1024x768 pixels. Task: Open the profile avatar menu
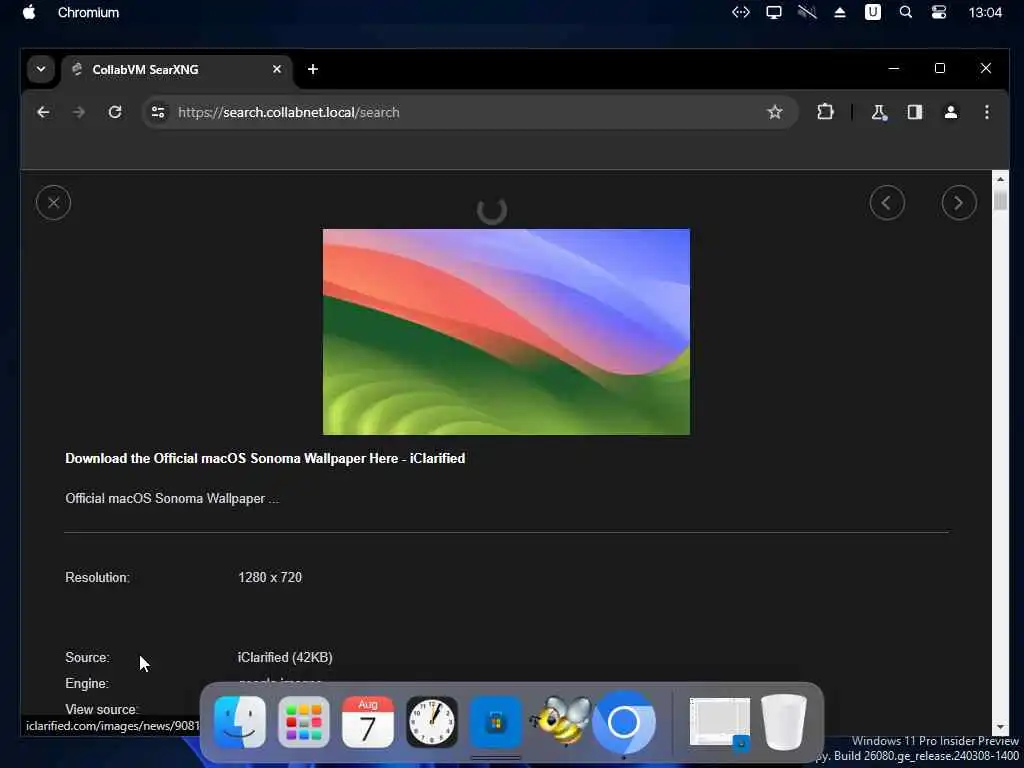(x=951, y=112)
